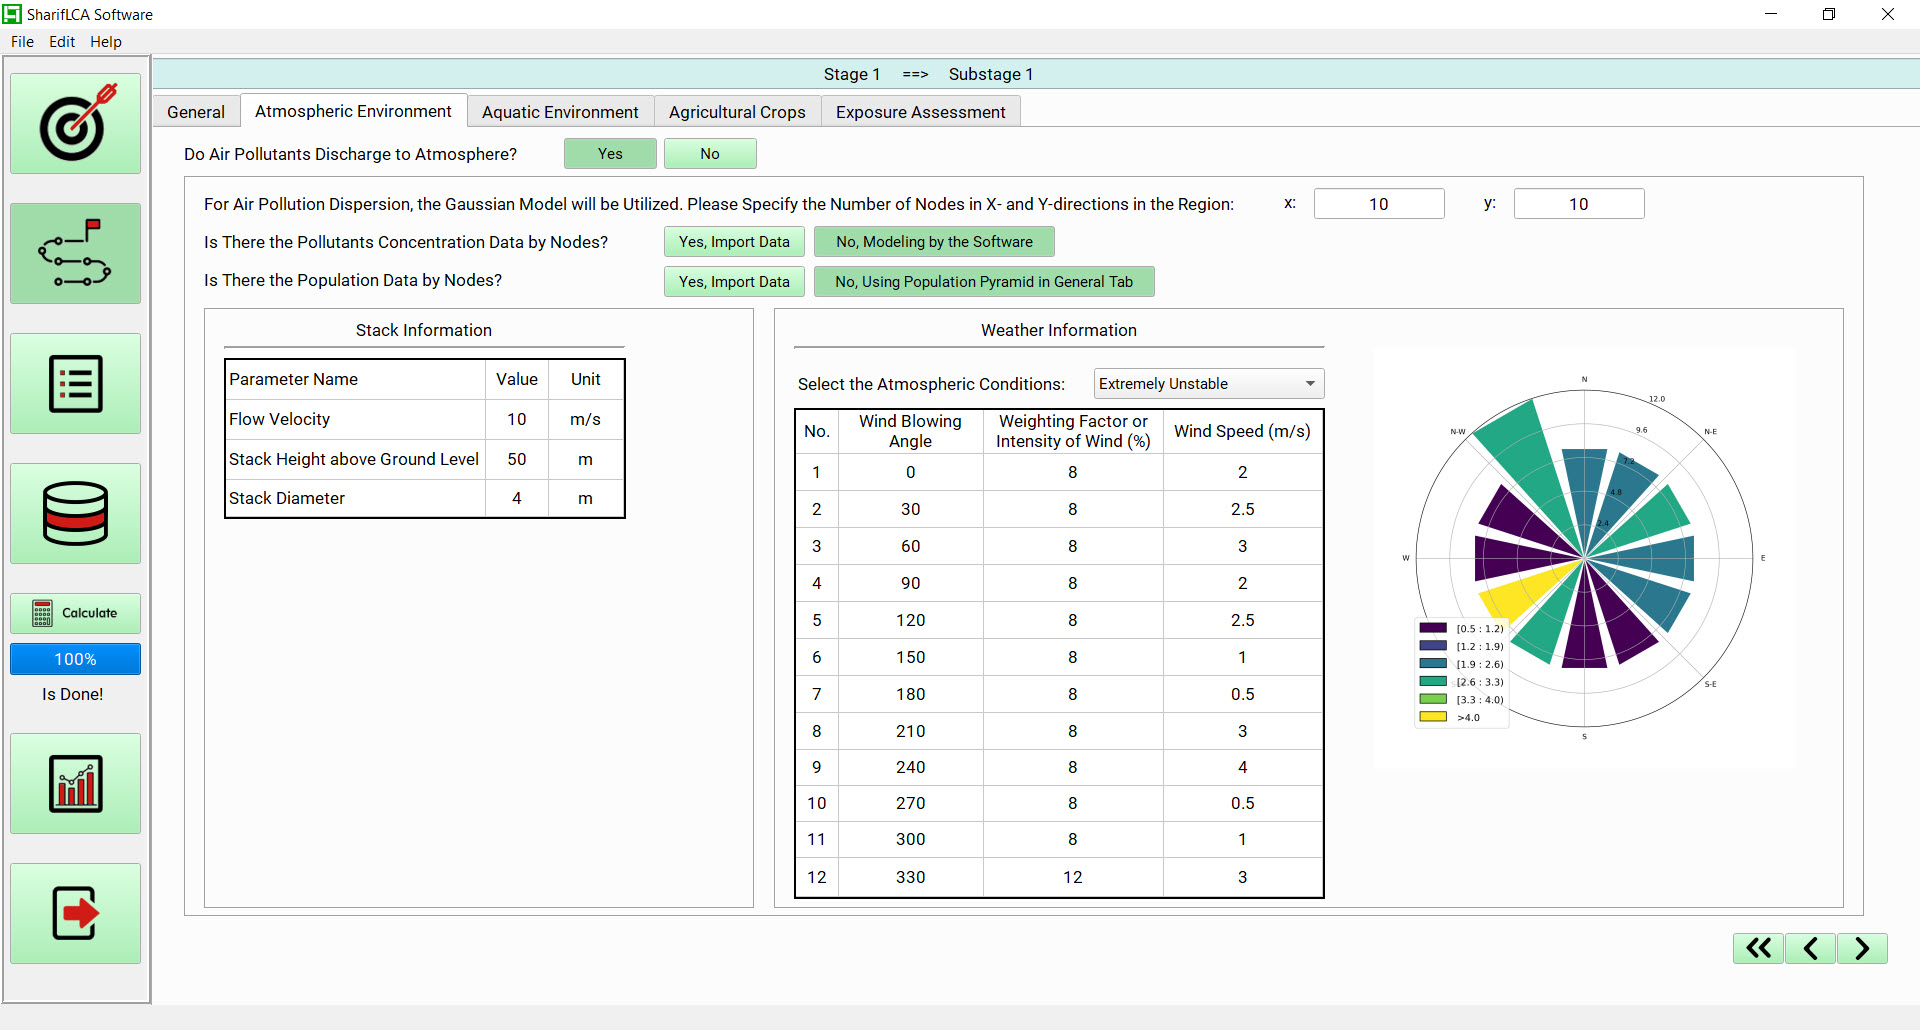Choose Yes, Import Data for population data
Viewport: 1920px width, 1030px height.
point(734,282)
